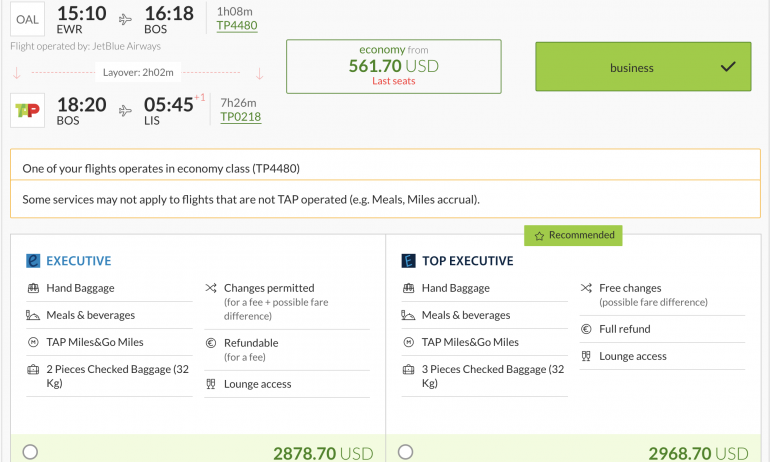Viewport: 770px width, 462px height.
Task: Click the Top Executive heading
Action: tap(467, 261)
